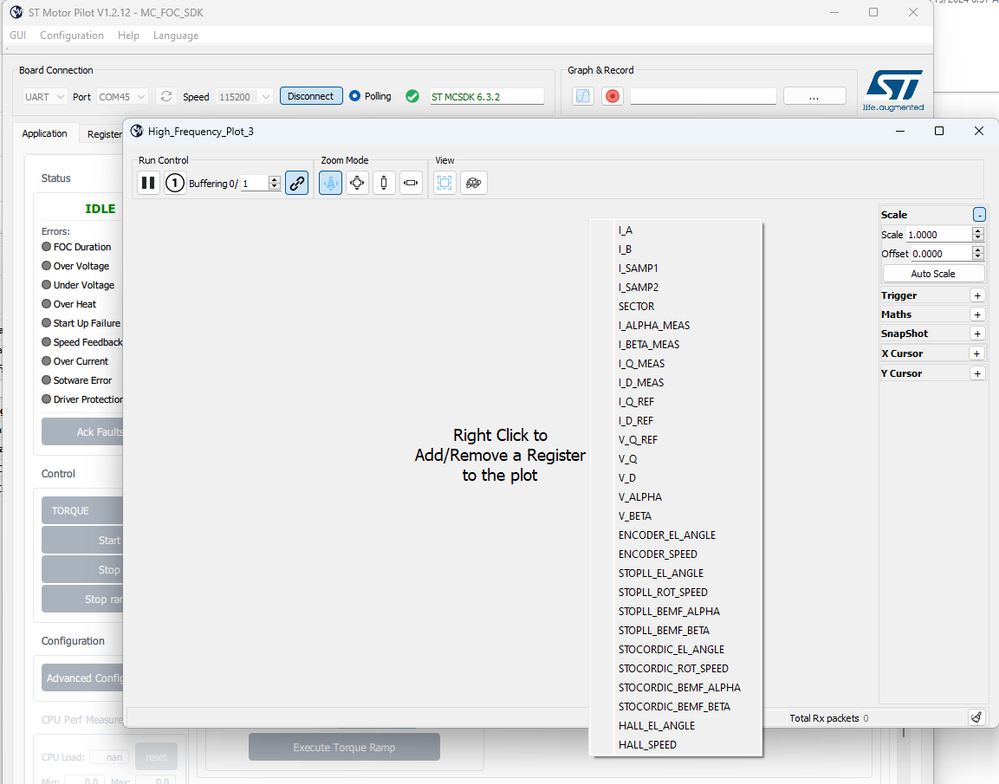Screen dimensions: 999x784
Task: Expand the SnapShot section
Action: [x=977, y=334]
